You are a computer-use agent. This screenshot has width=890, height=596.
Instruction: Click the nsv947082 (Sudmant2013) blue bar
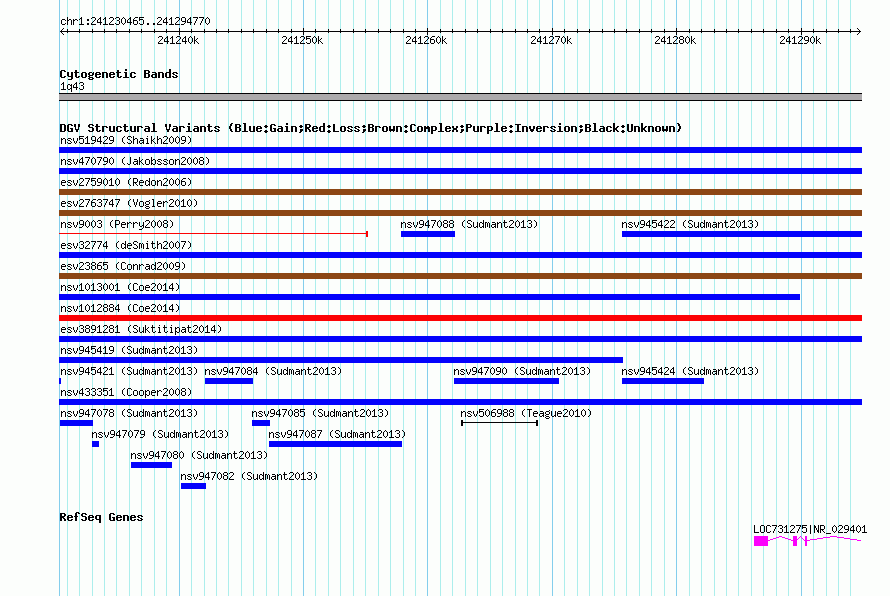coord(194,486)
